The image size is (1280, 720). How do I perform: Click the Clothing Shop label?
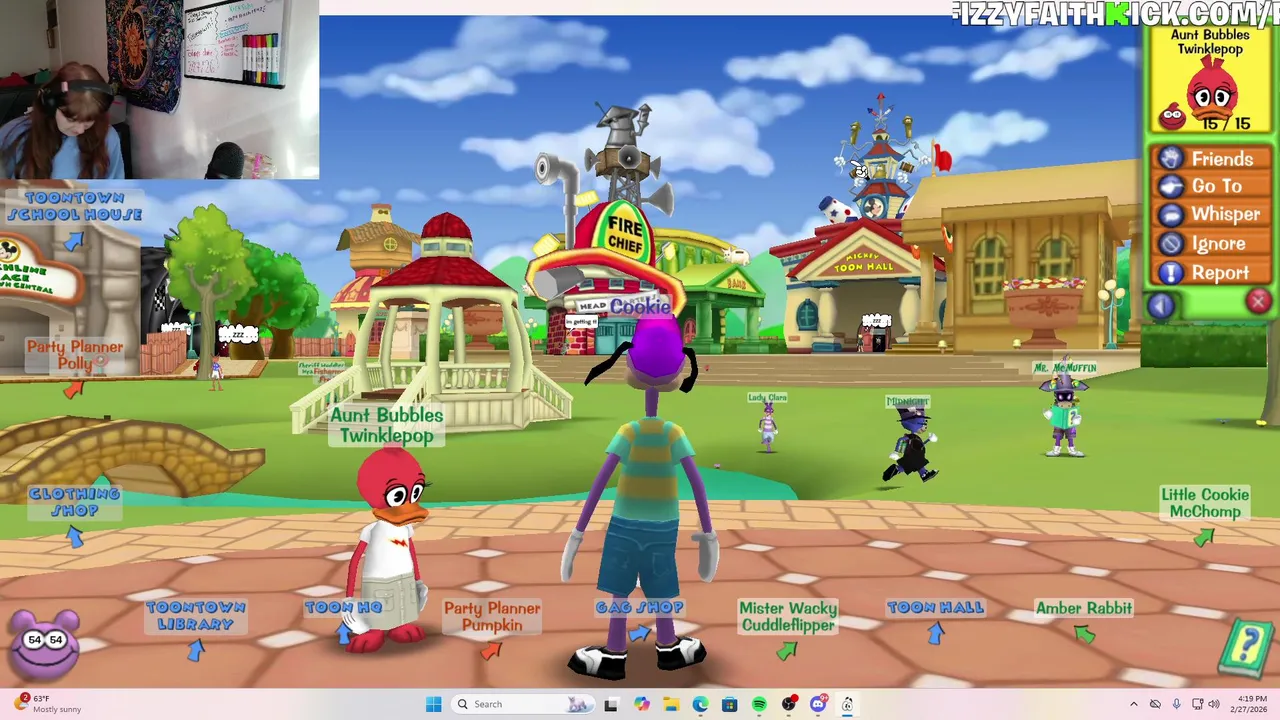point(74,502)
